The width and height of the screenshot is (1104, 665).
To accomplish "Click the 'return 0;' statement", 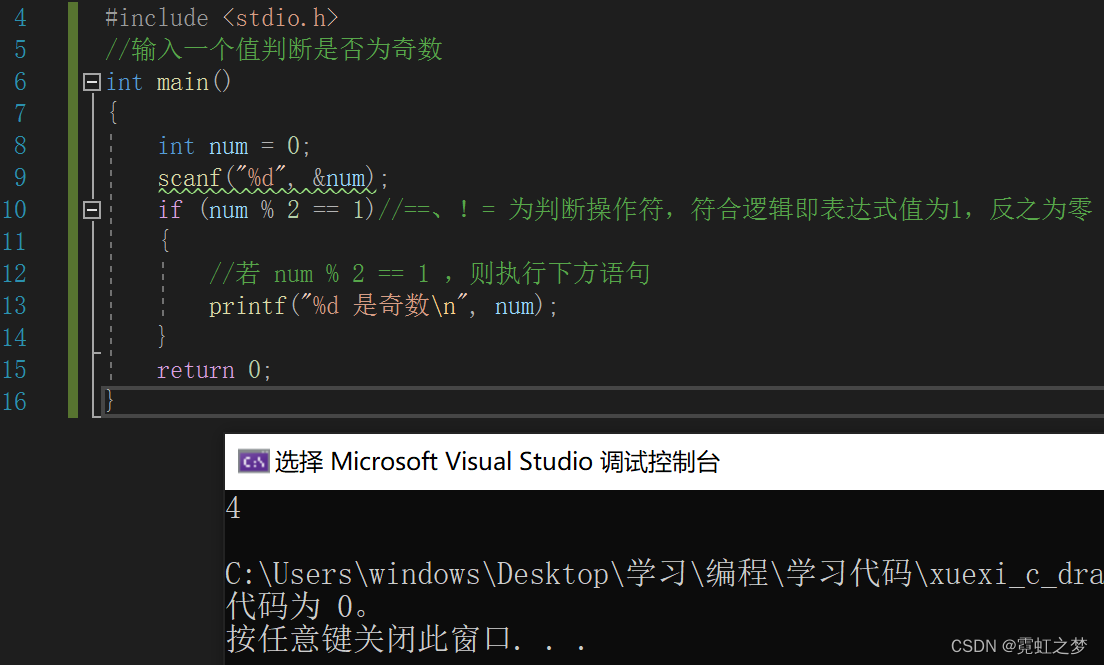I will (x=214, y=370).
